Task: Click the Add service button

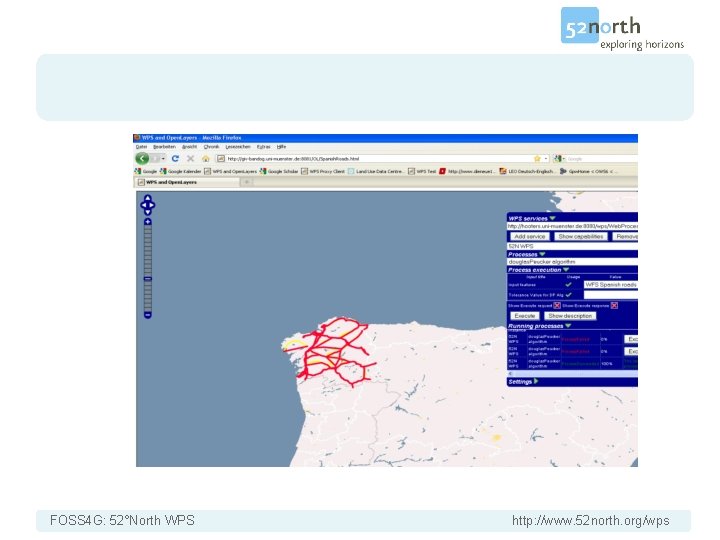Action: point(529,236)
